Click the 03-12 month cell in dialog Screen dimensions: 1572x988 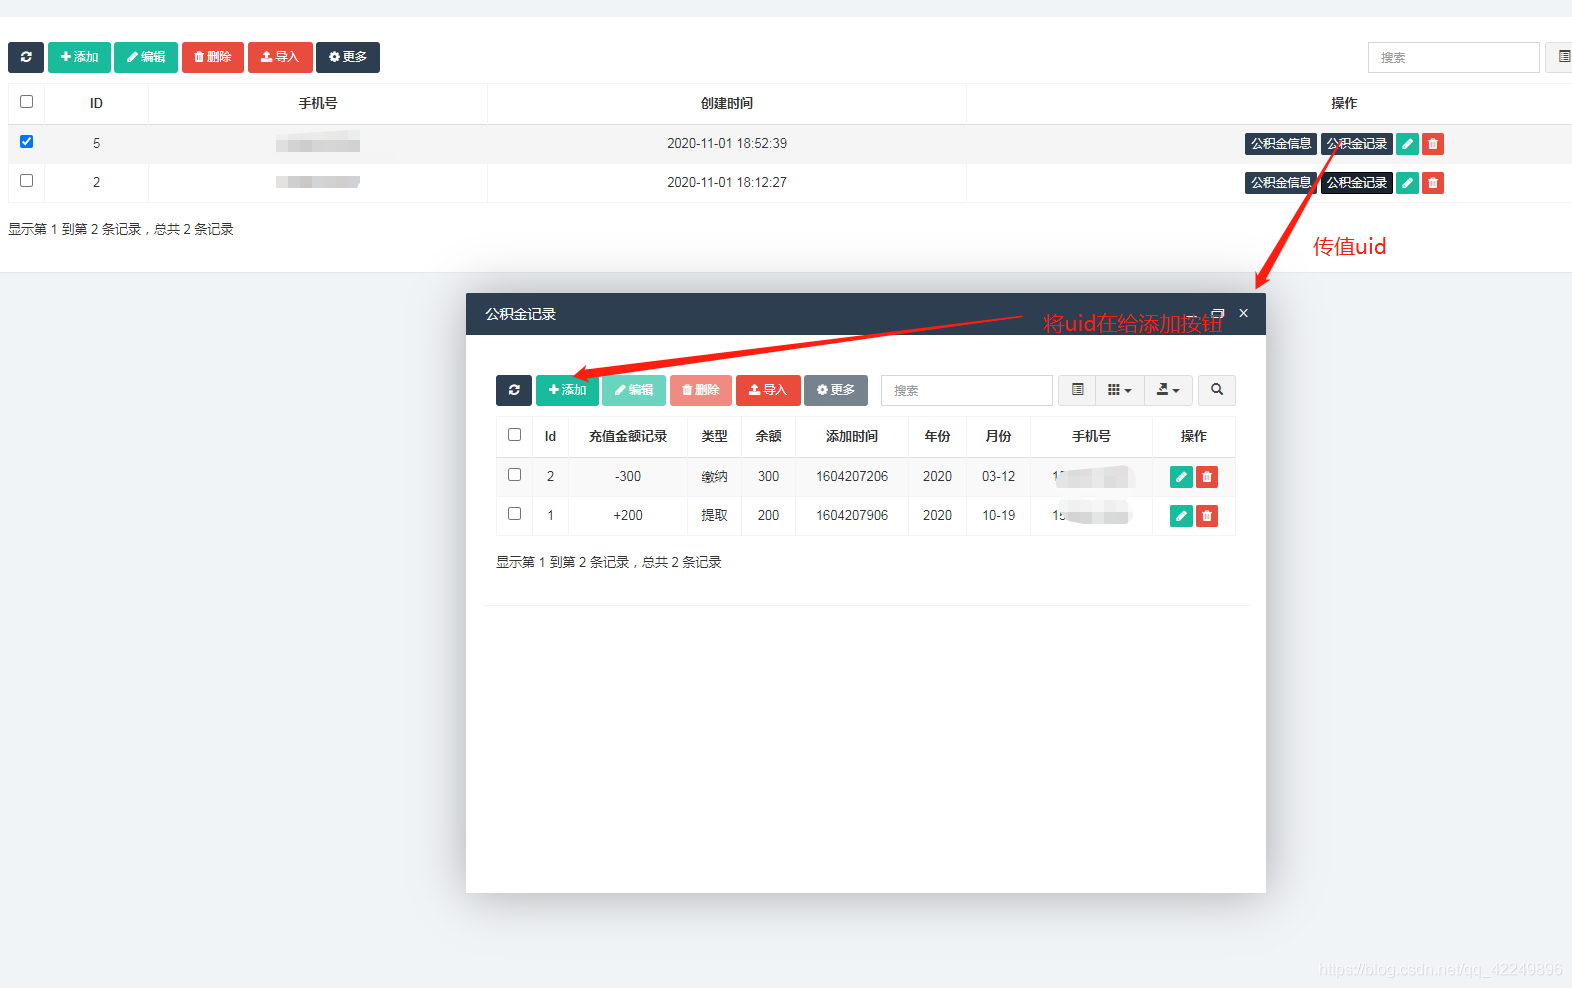pyautogui.click(x=998, y=477)
